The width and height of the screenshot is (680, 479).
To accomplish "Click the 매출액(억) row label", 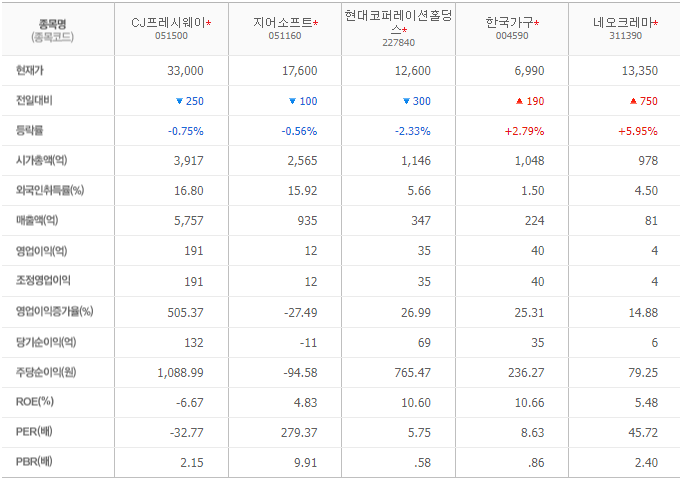I will tap(37, 220).
